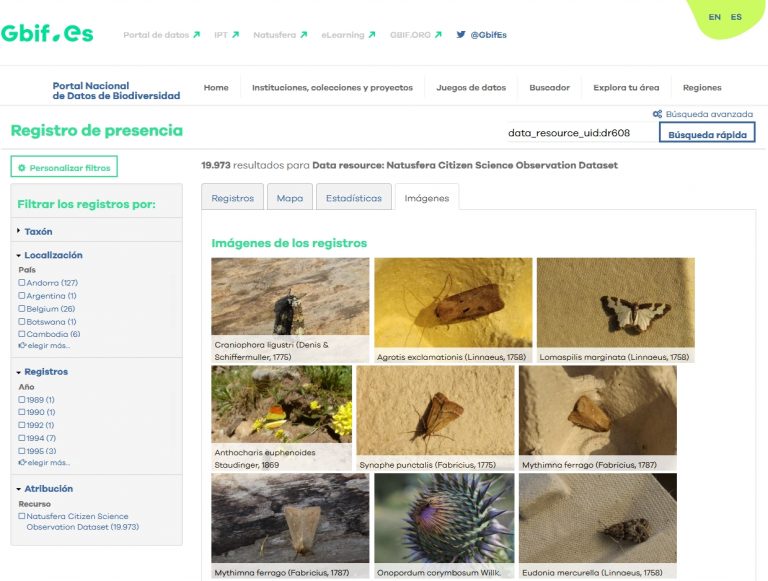768x581 pixels.
Task: Tick the 1994 (7) year checkbox
Action: coord(22,438)
